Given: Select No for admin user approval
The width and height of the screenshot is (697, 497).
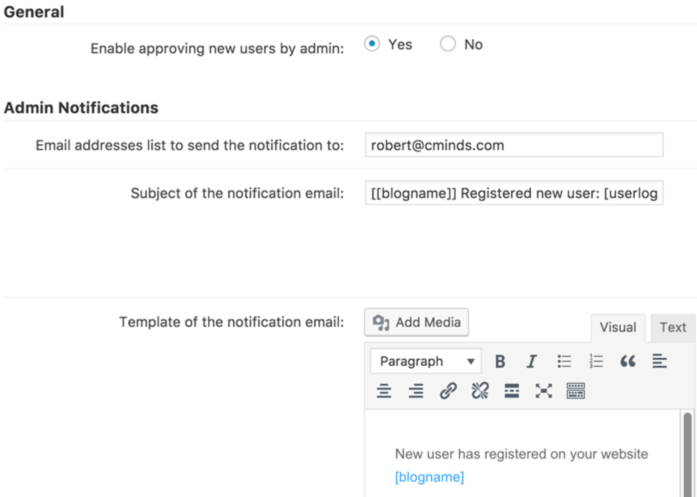Looking at the screenshot, I should pyautogui.click(x=448, y=45).
